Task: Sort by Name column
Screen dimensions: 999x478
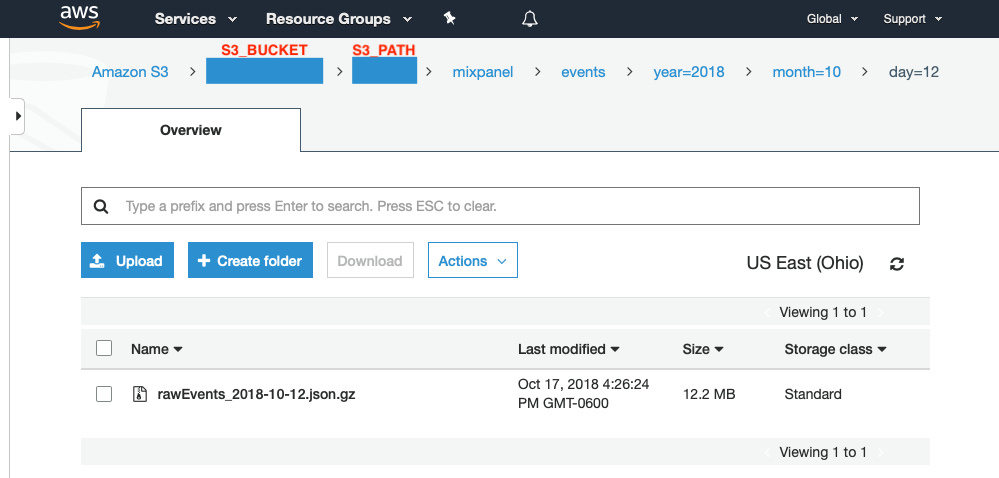Action: point(157,349)
